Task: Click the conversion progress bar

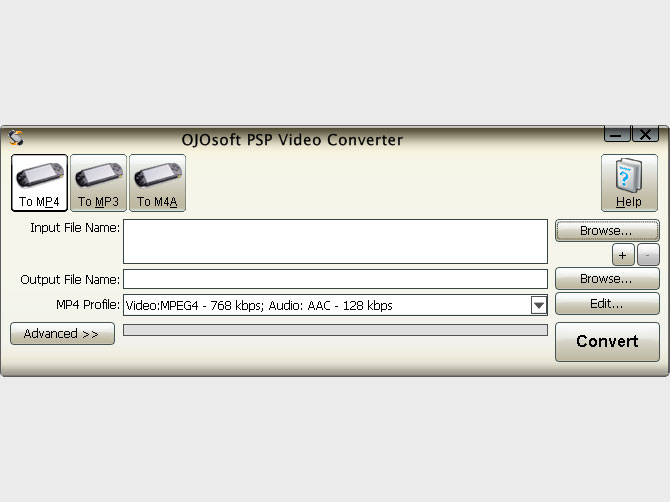Action: tap(335, 330)
